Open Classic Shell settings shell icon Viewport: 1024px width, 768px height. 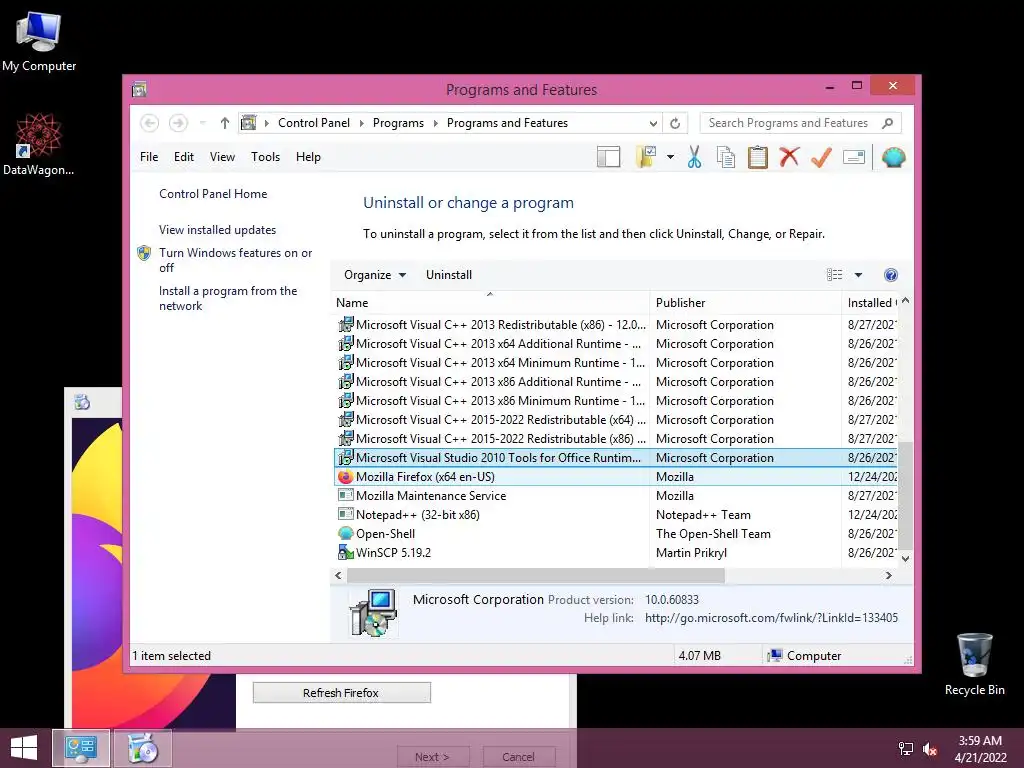893,157
